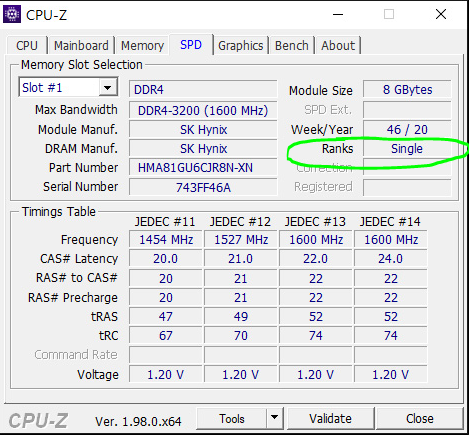Click the 20.0 CAS# Latency cell
This screenshot has width=469, height=435.
(x=166, y=259)
